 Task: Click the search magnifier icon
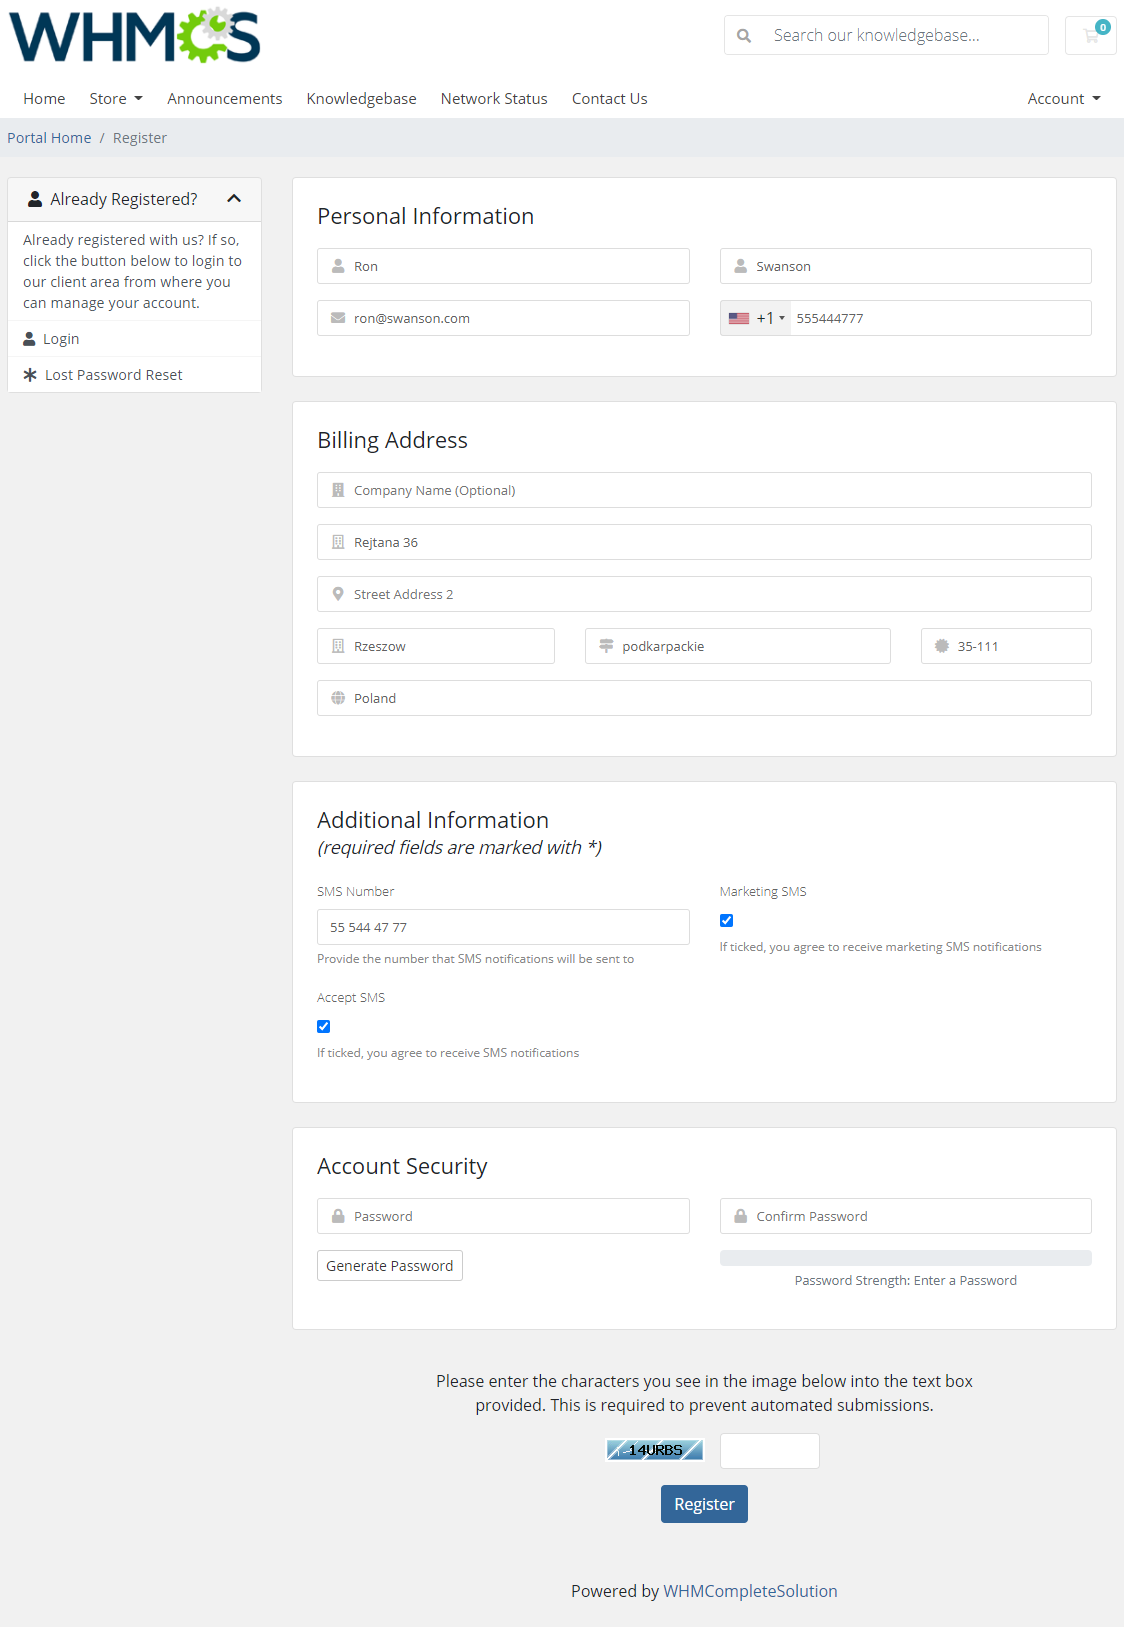(744, 35)
